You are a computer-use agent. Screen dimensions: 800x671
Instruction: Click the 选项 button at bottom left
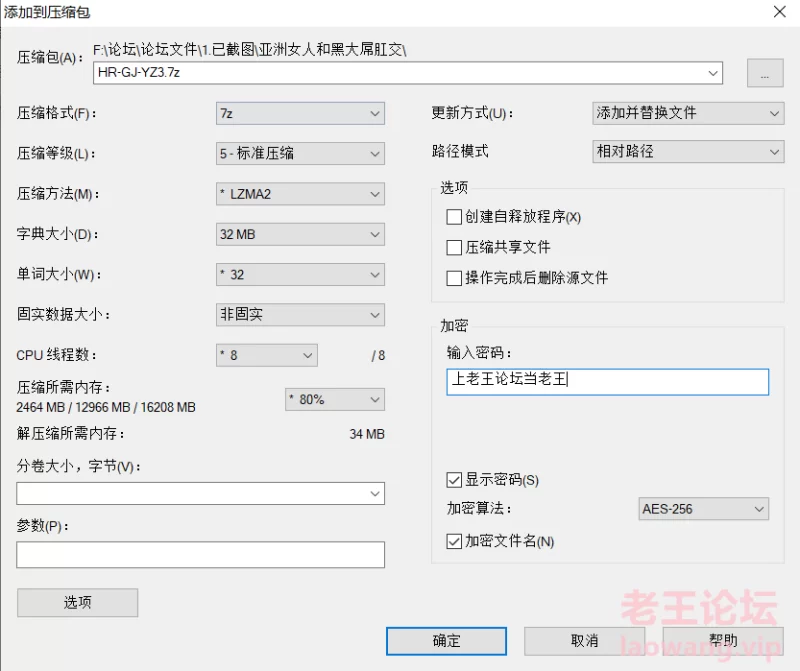coord(78,603)
